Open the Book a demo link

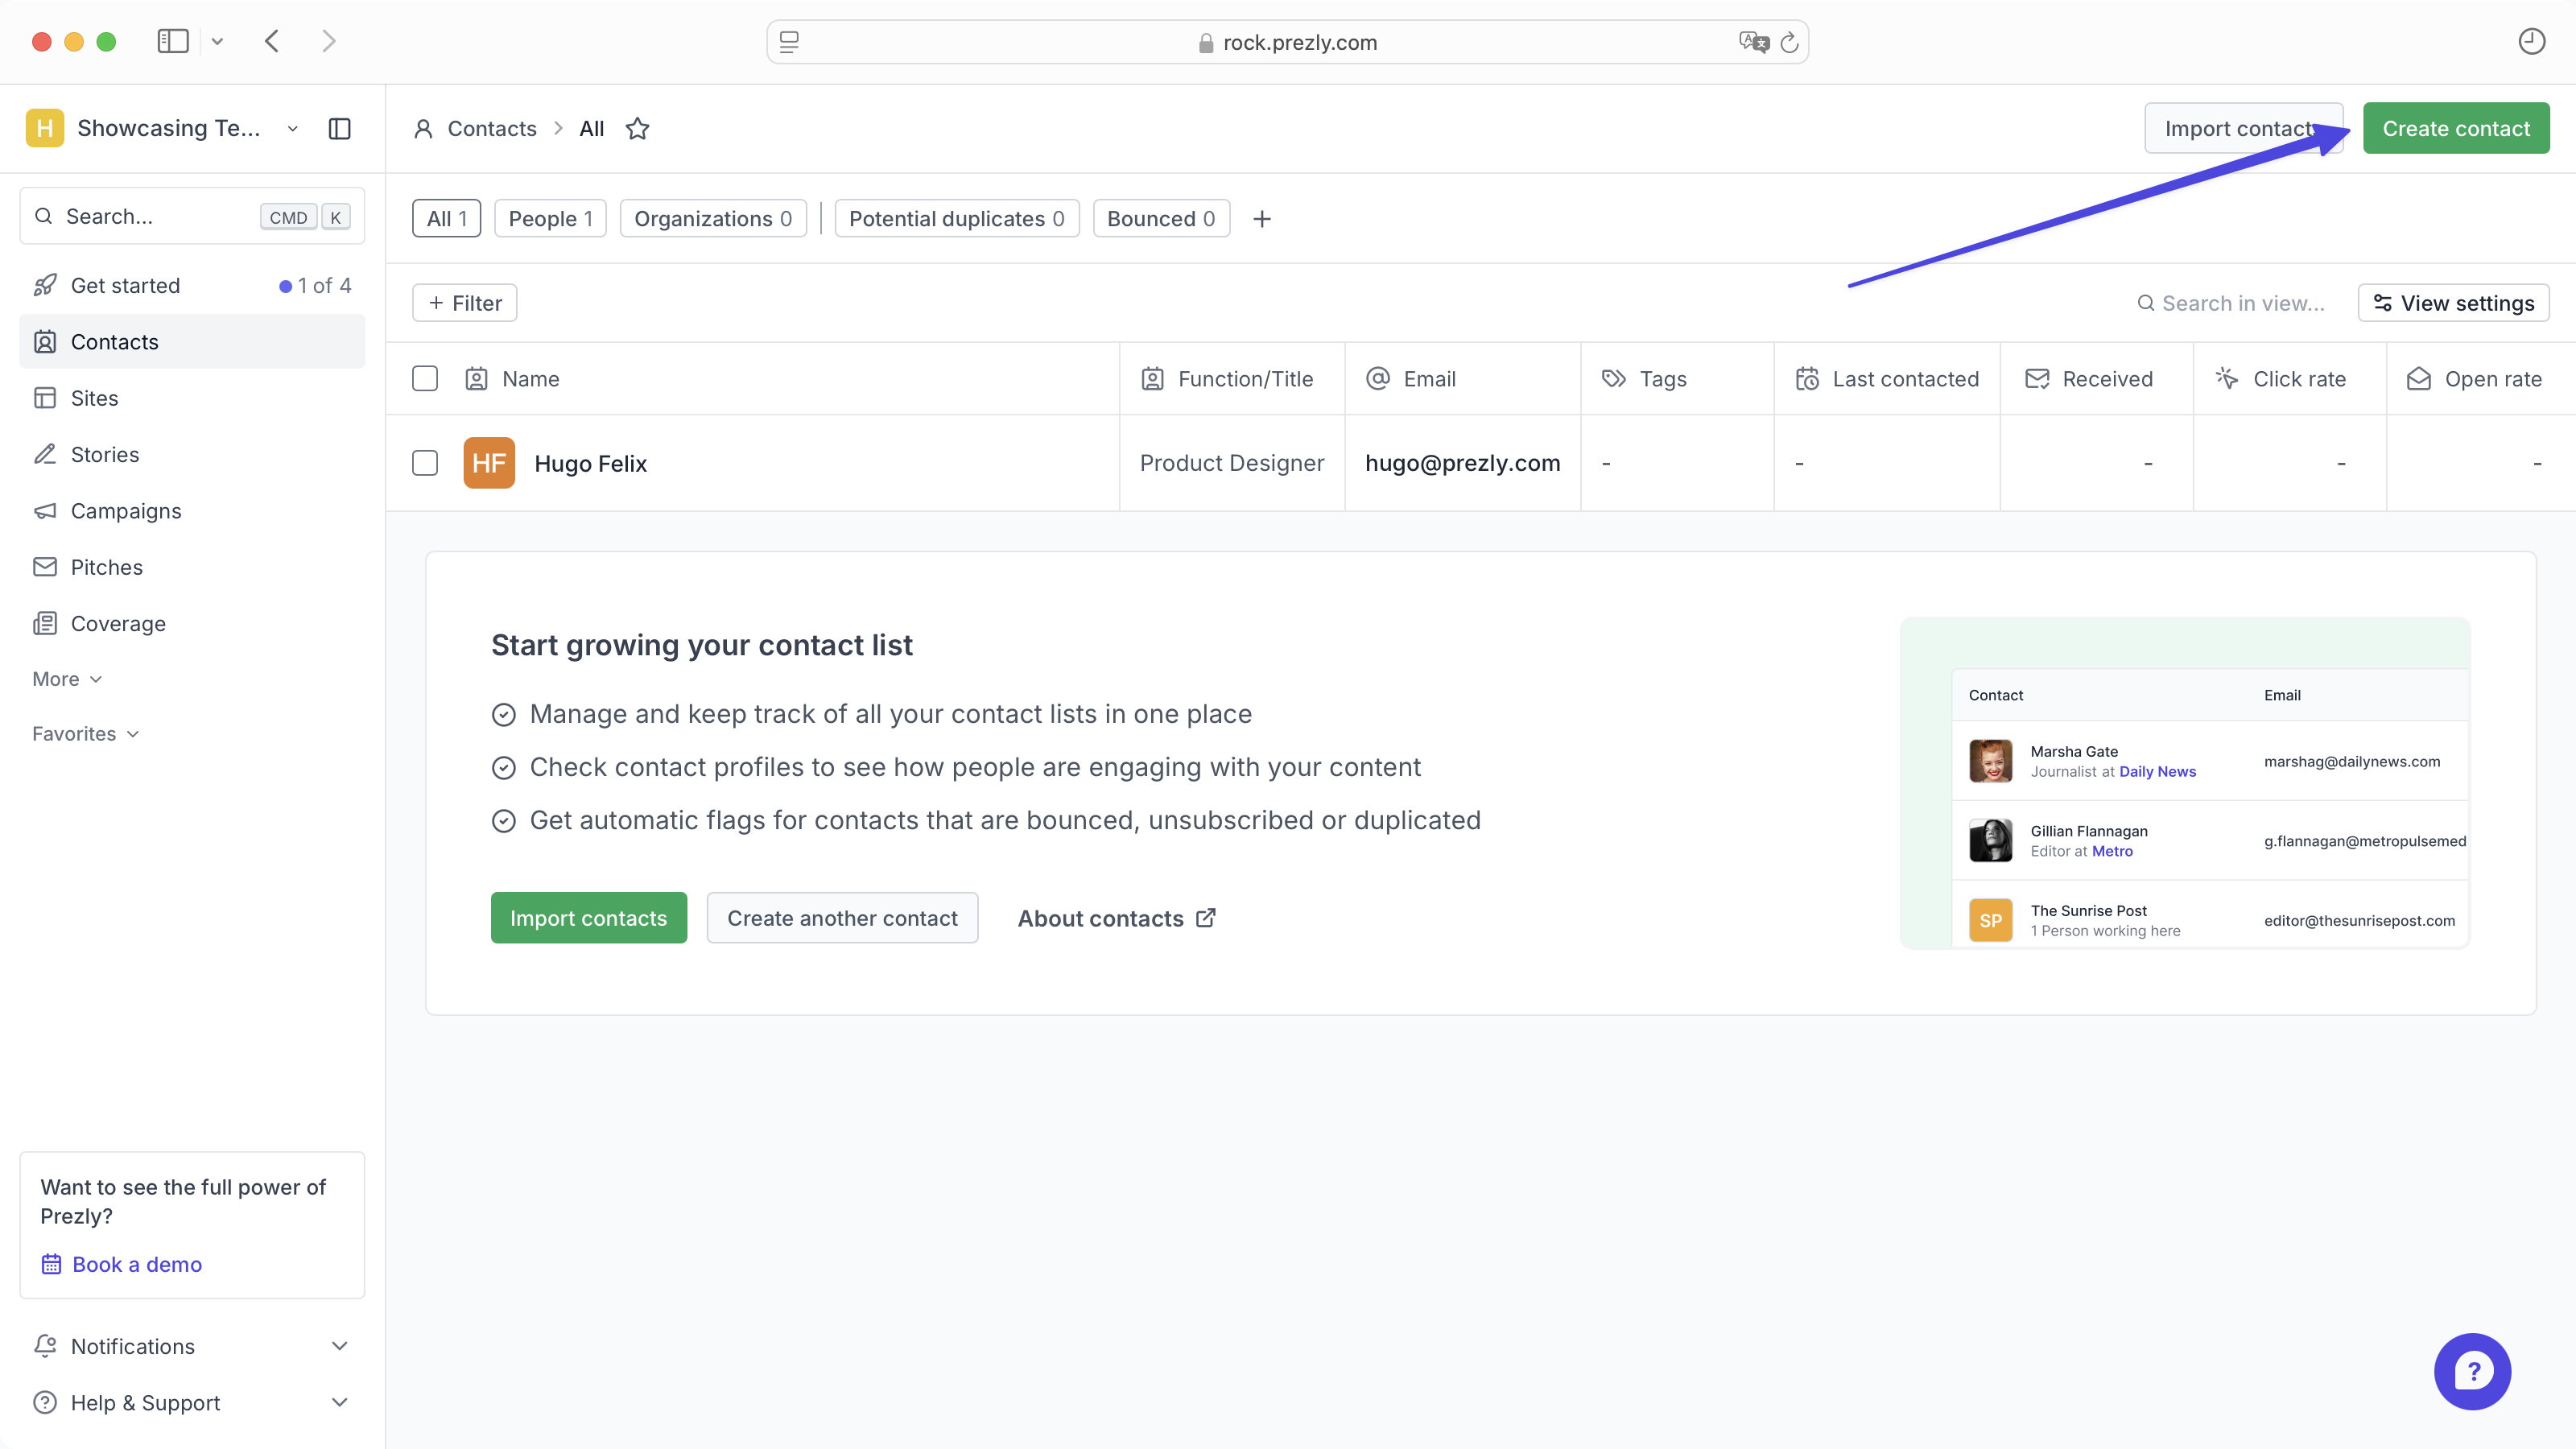pyautogui.click(x=136, y=1264)
